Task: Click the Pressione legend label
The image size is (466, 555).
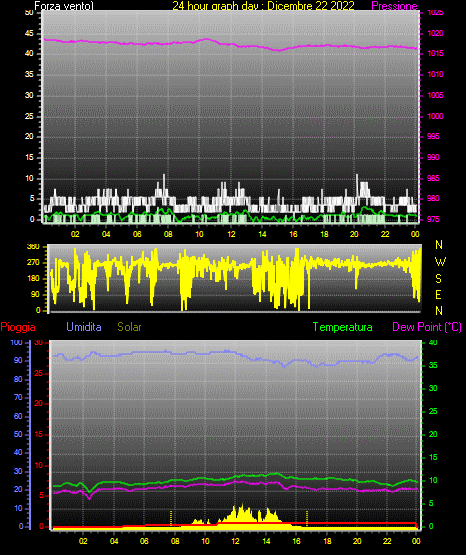Action: click(x=394, y=6)
